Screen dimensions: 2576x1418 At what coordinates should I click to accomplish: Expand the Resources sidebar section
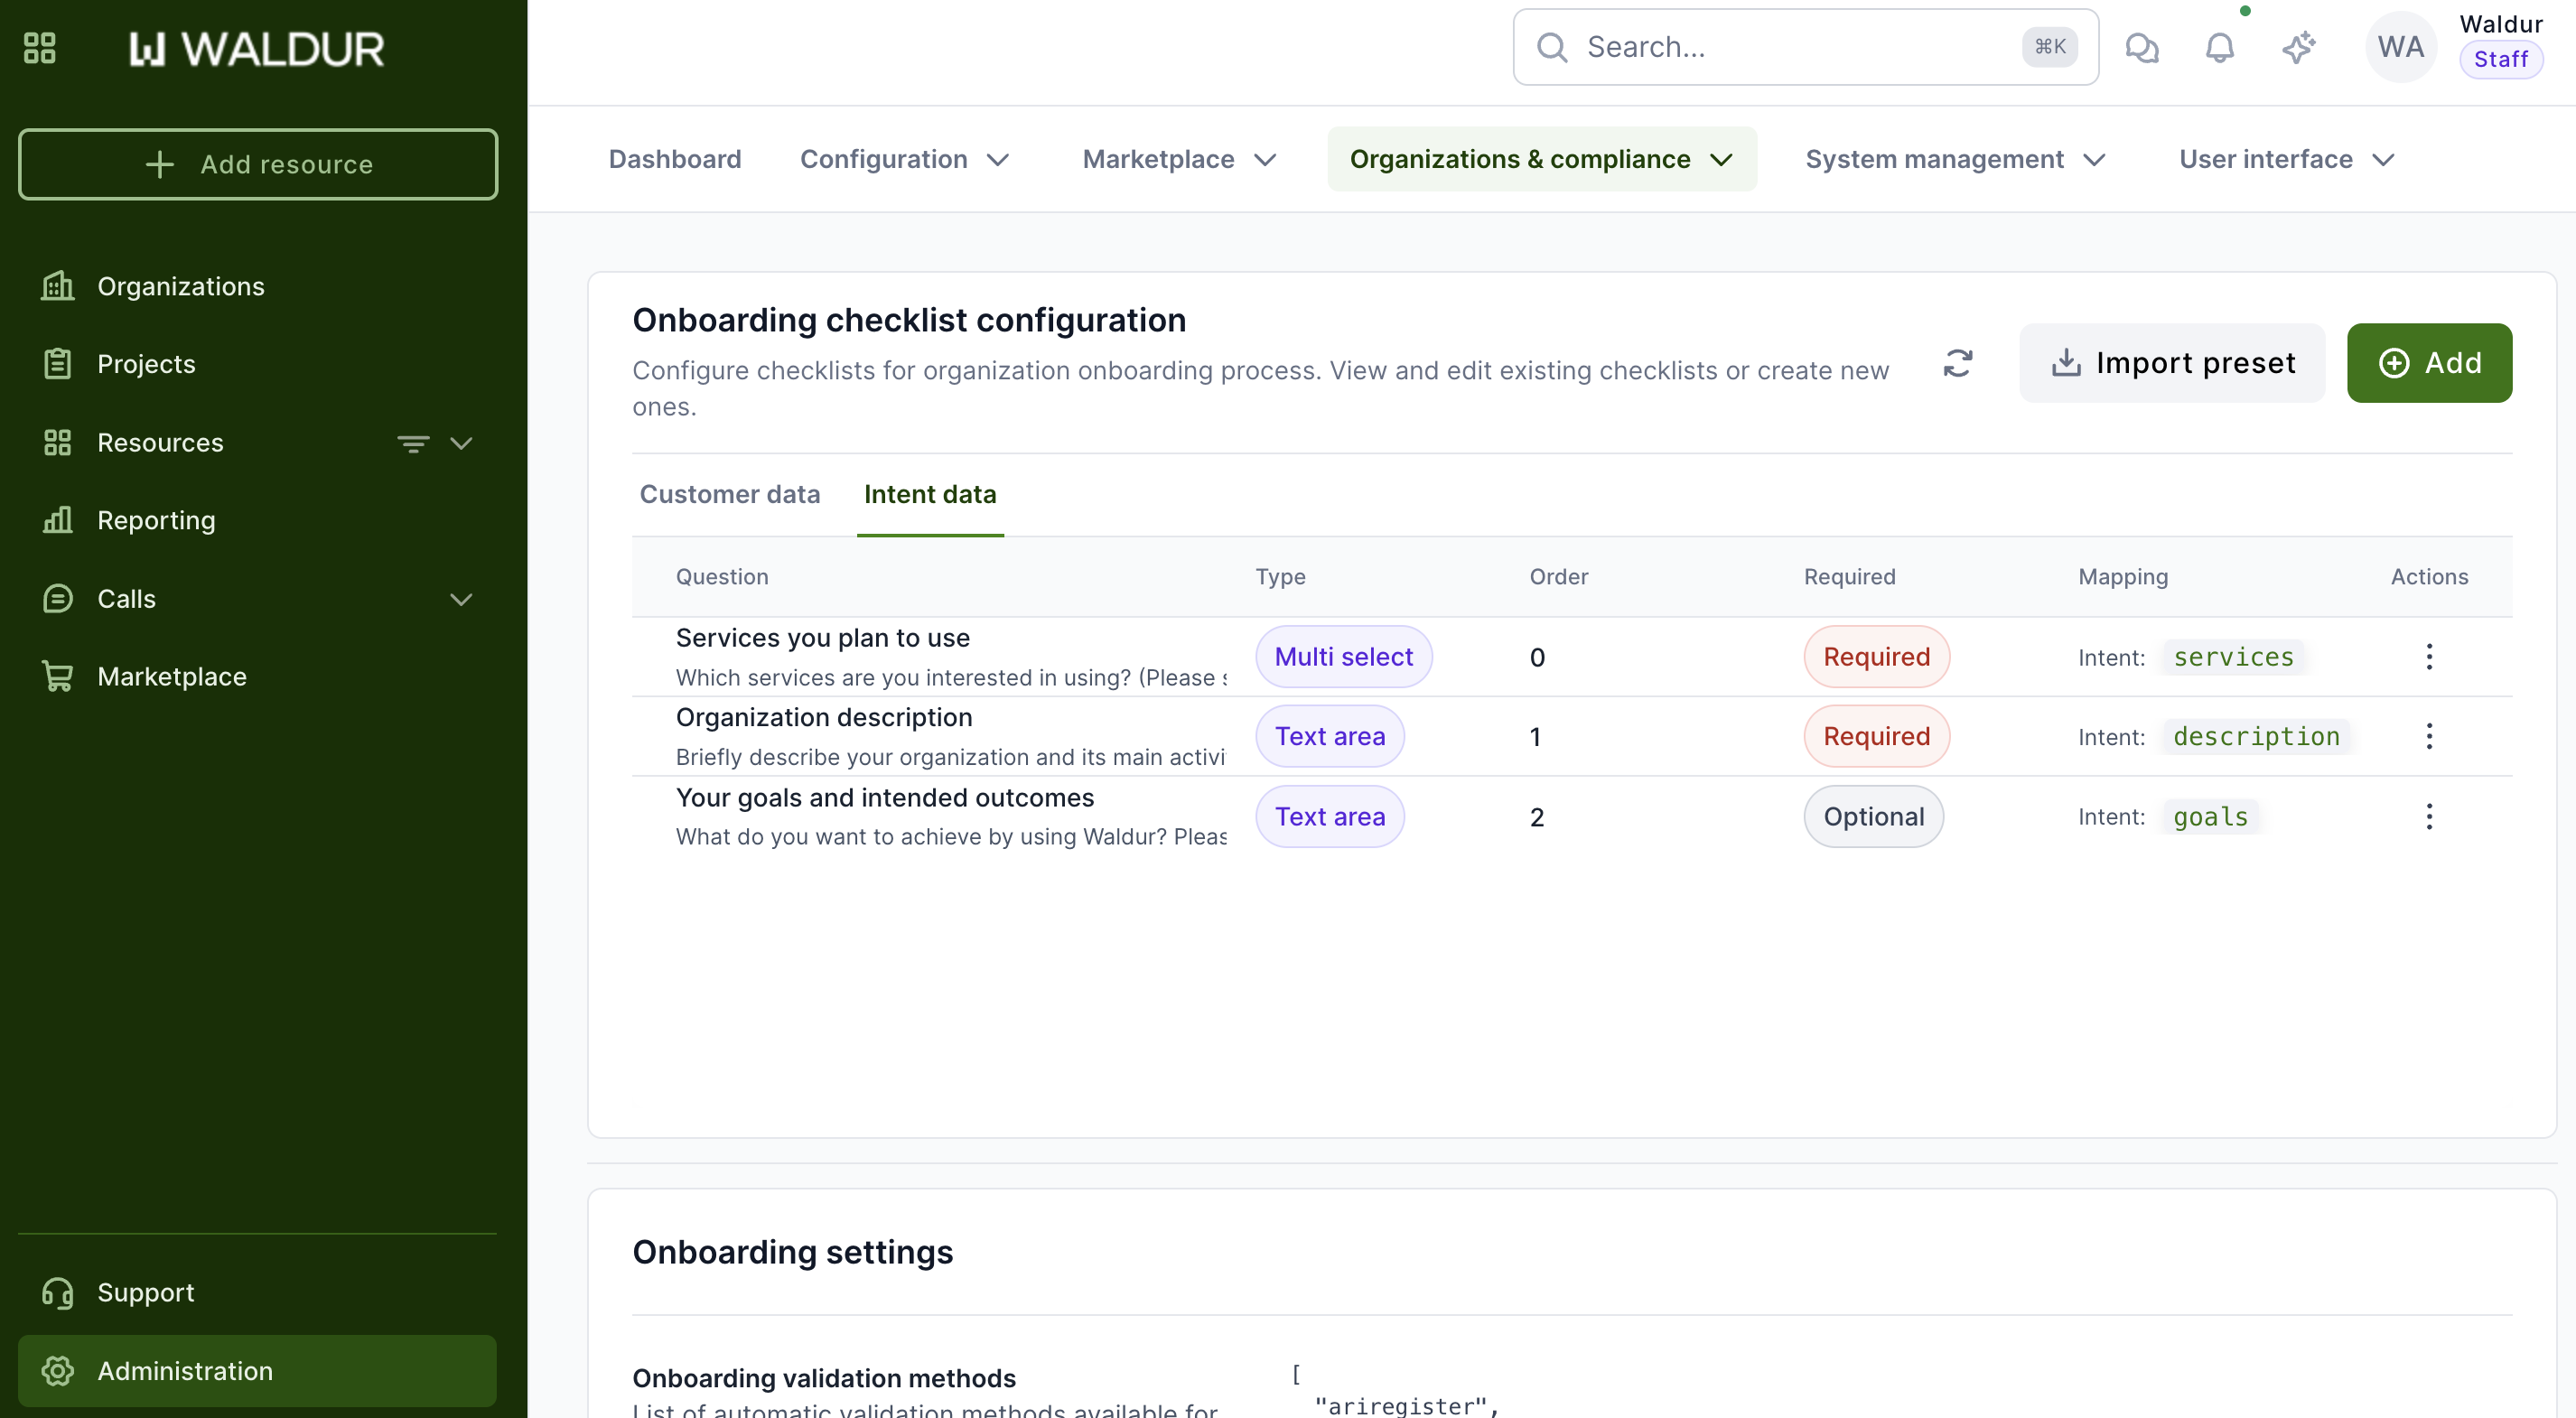(461, 443)
